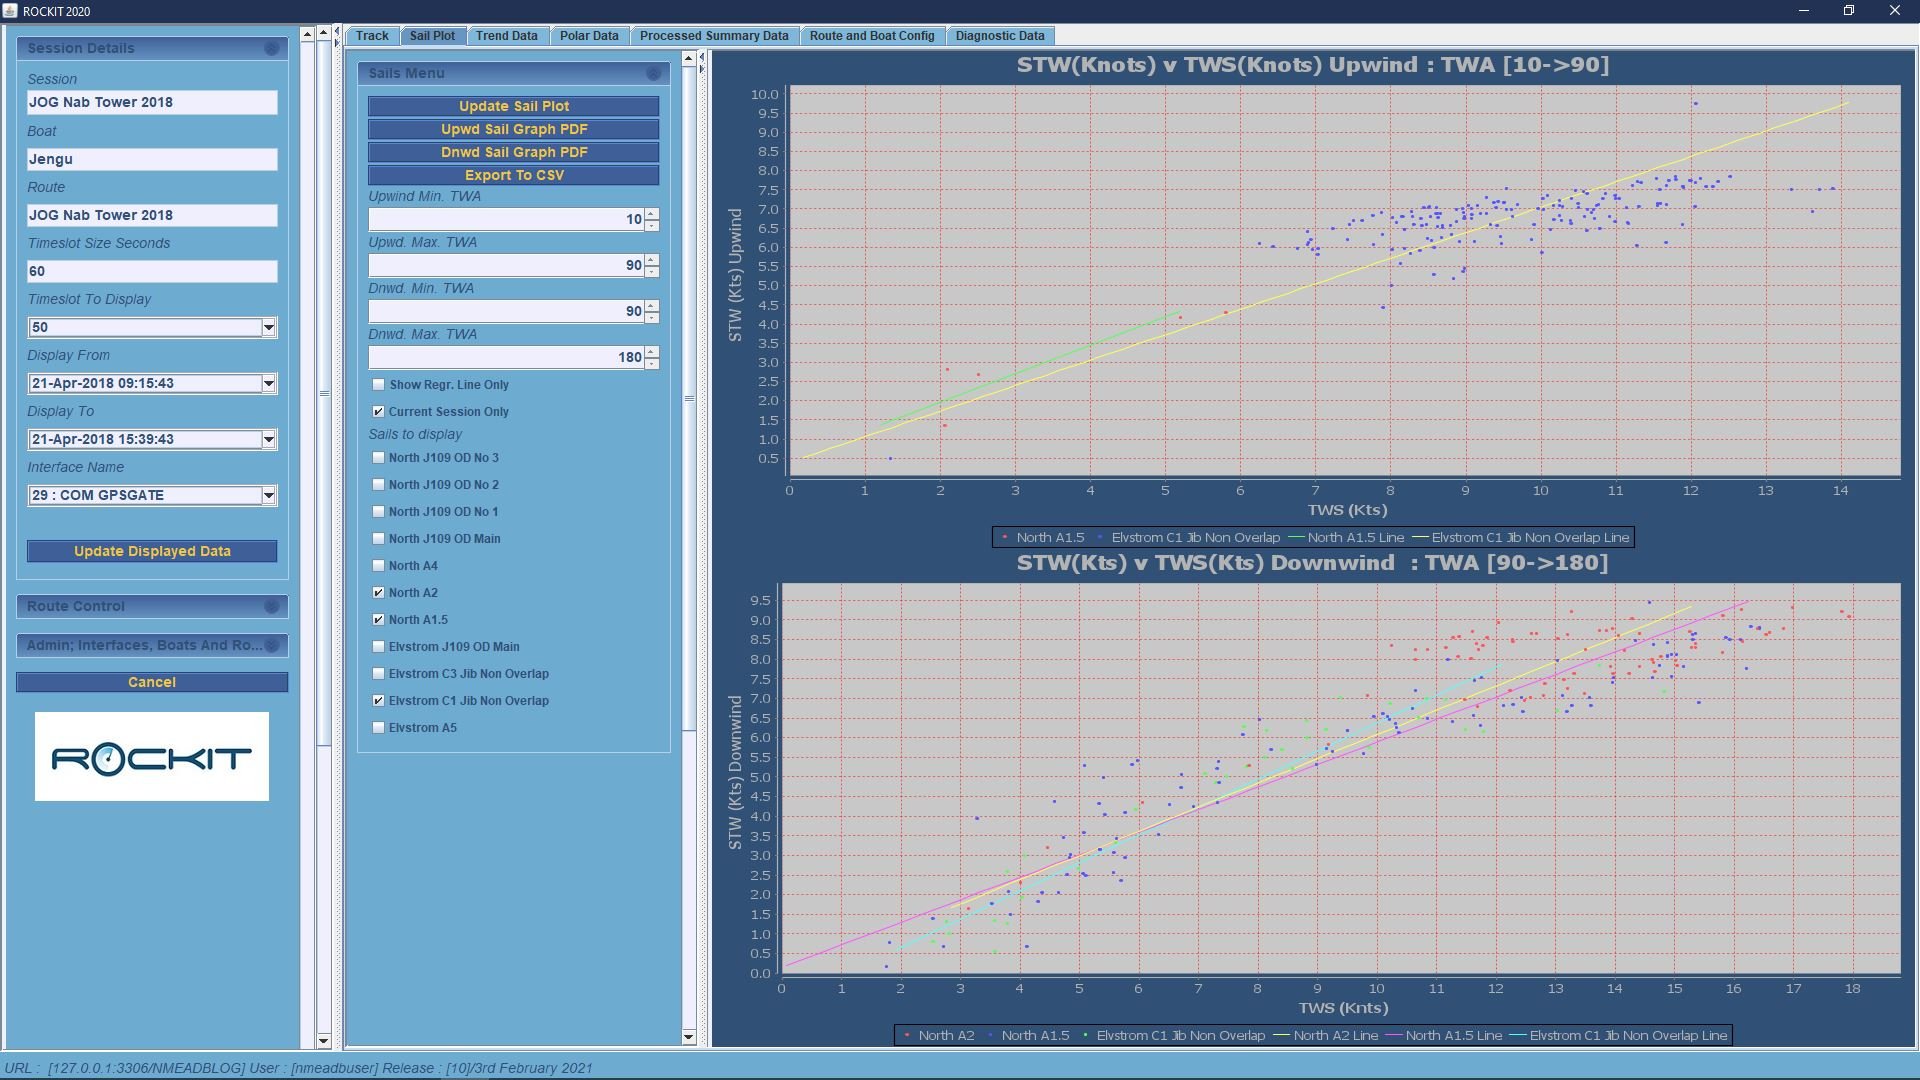Check the Elvstrom A5 sail

point(378,727)
